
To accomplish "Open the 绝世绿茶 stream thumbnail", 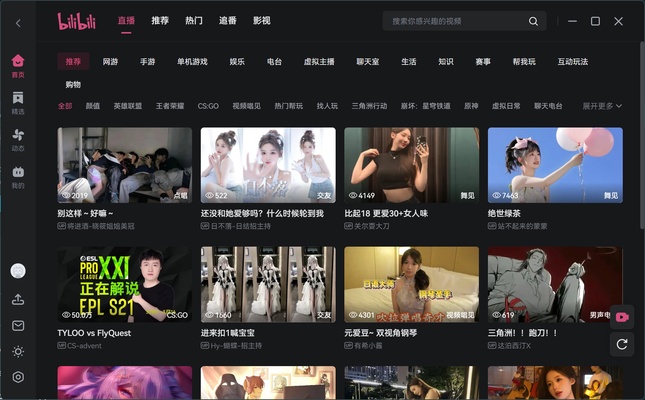I will (555, 165).
